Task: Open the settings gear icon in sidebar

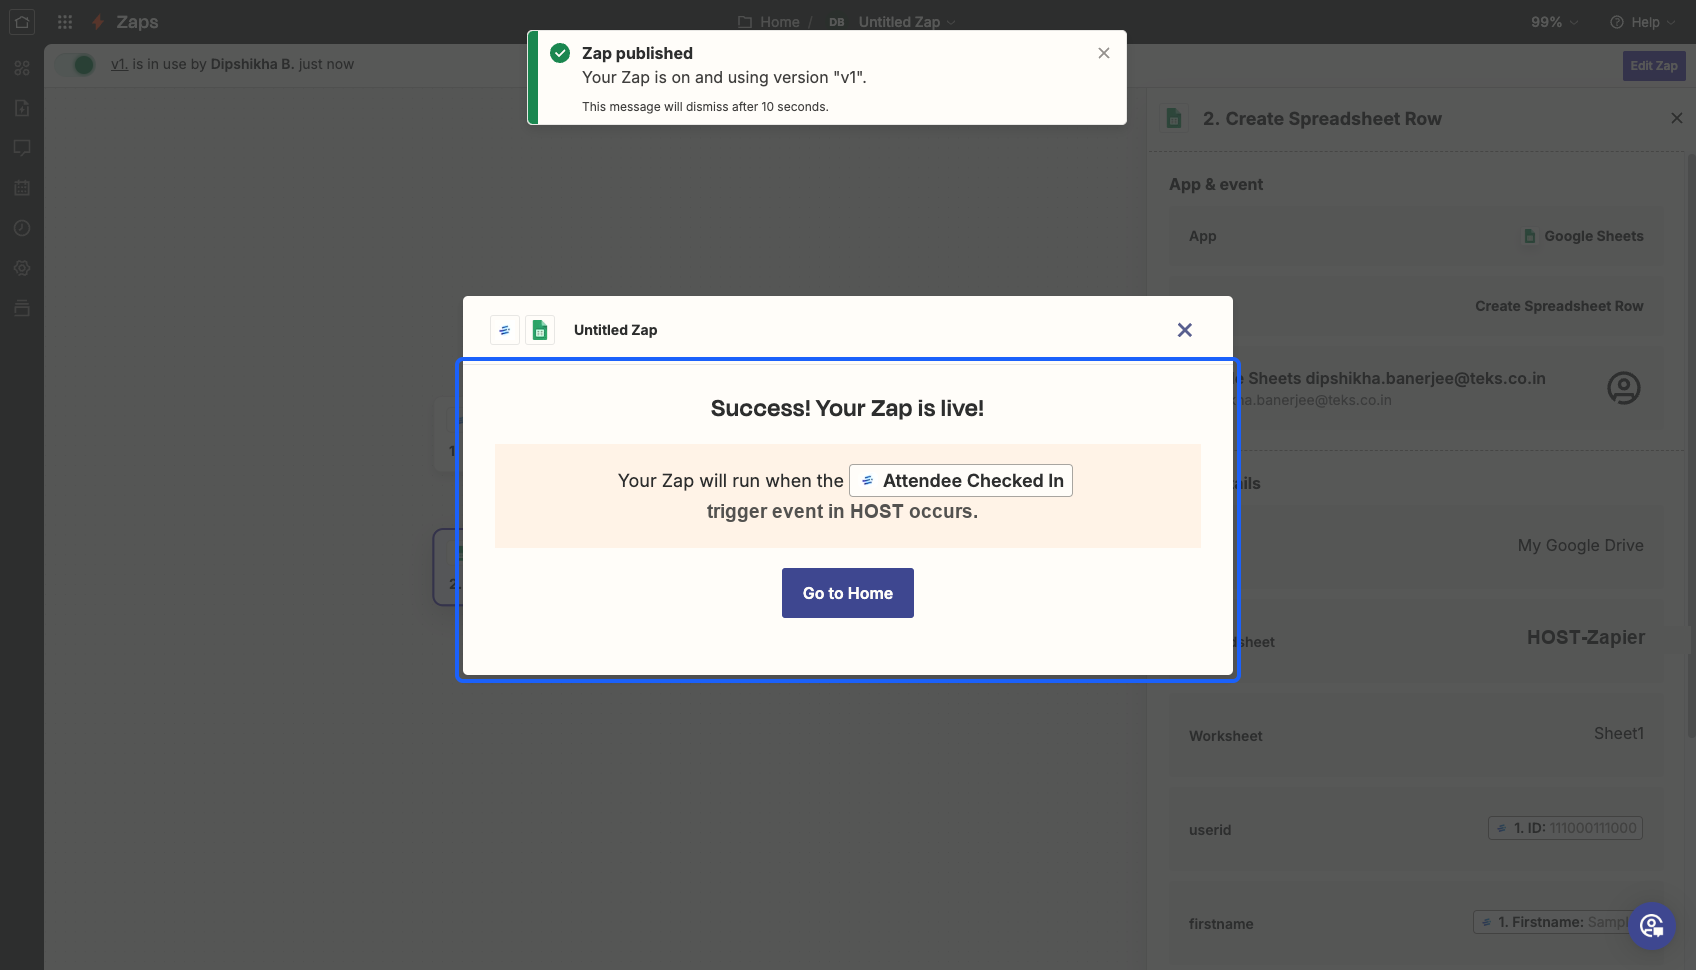Action: point(22,268)
